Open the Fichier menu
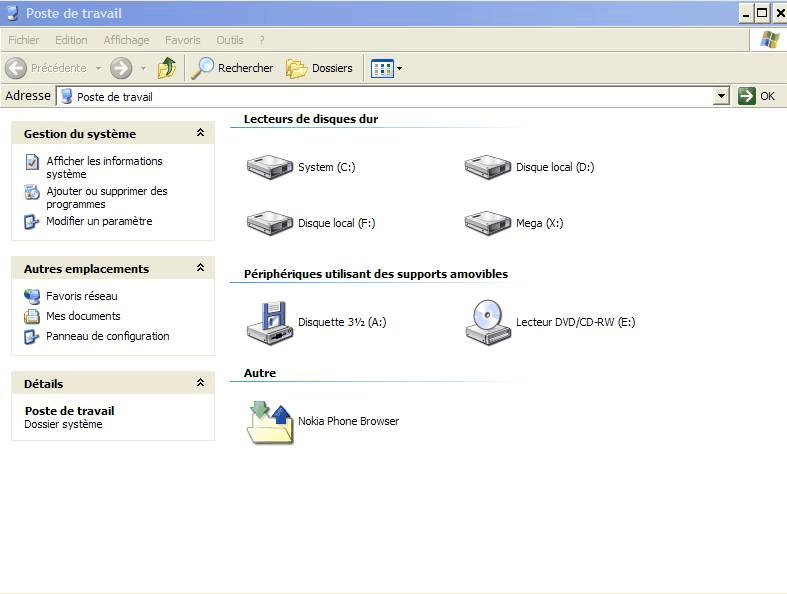The width and height of the screenshot is (787, 594). click(24, 40)
